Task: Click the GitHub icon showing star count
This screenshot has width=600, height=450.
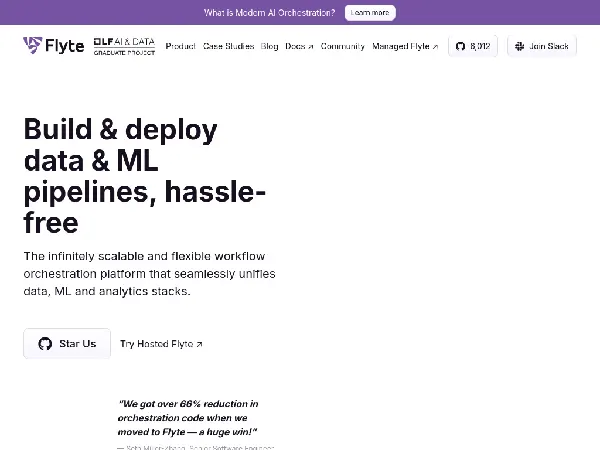Action: tap(460, 46)
